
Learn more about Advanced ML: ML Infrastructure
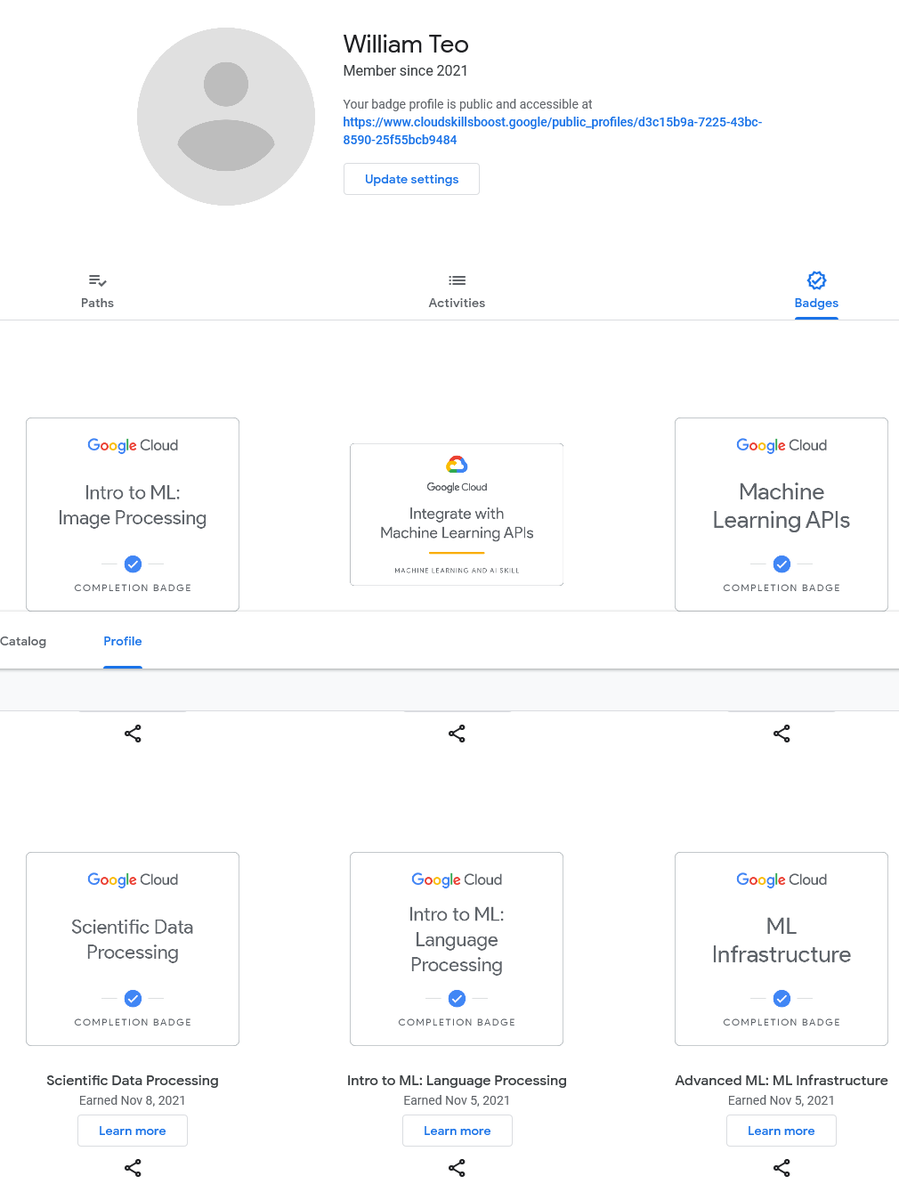(781, 1131)
